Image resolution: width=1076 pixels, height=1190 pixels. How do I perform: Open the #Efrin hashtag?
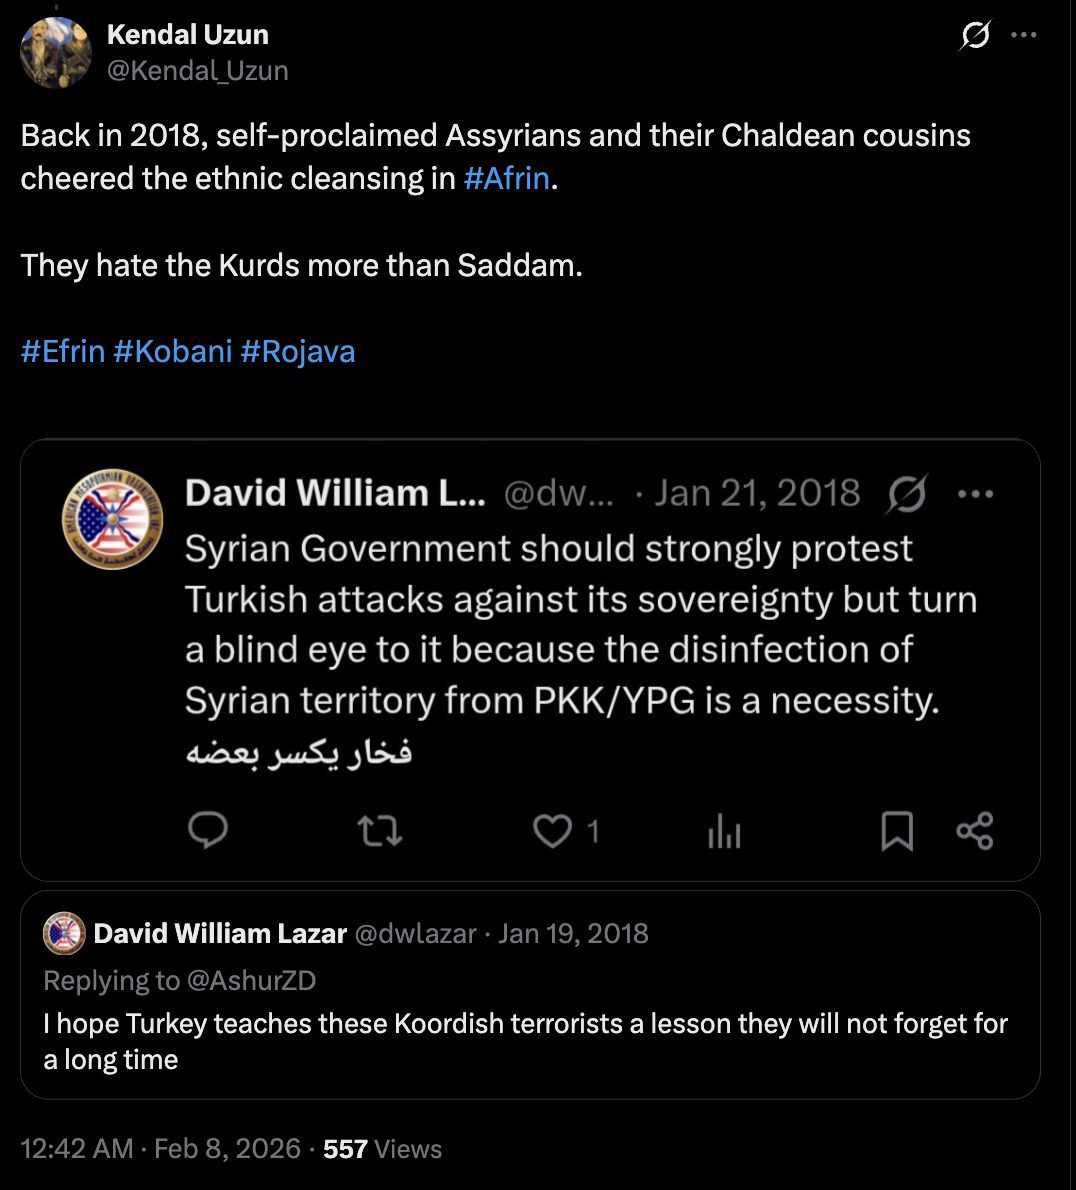pyautogui.click(x=63, y=351)
